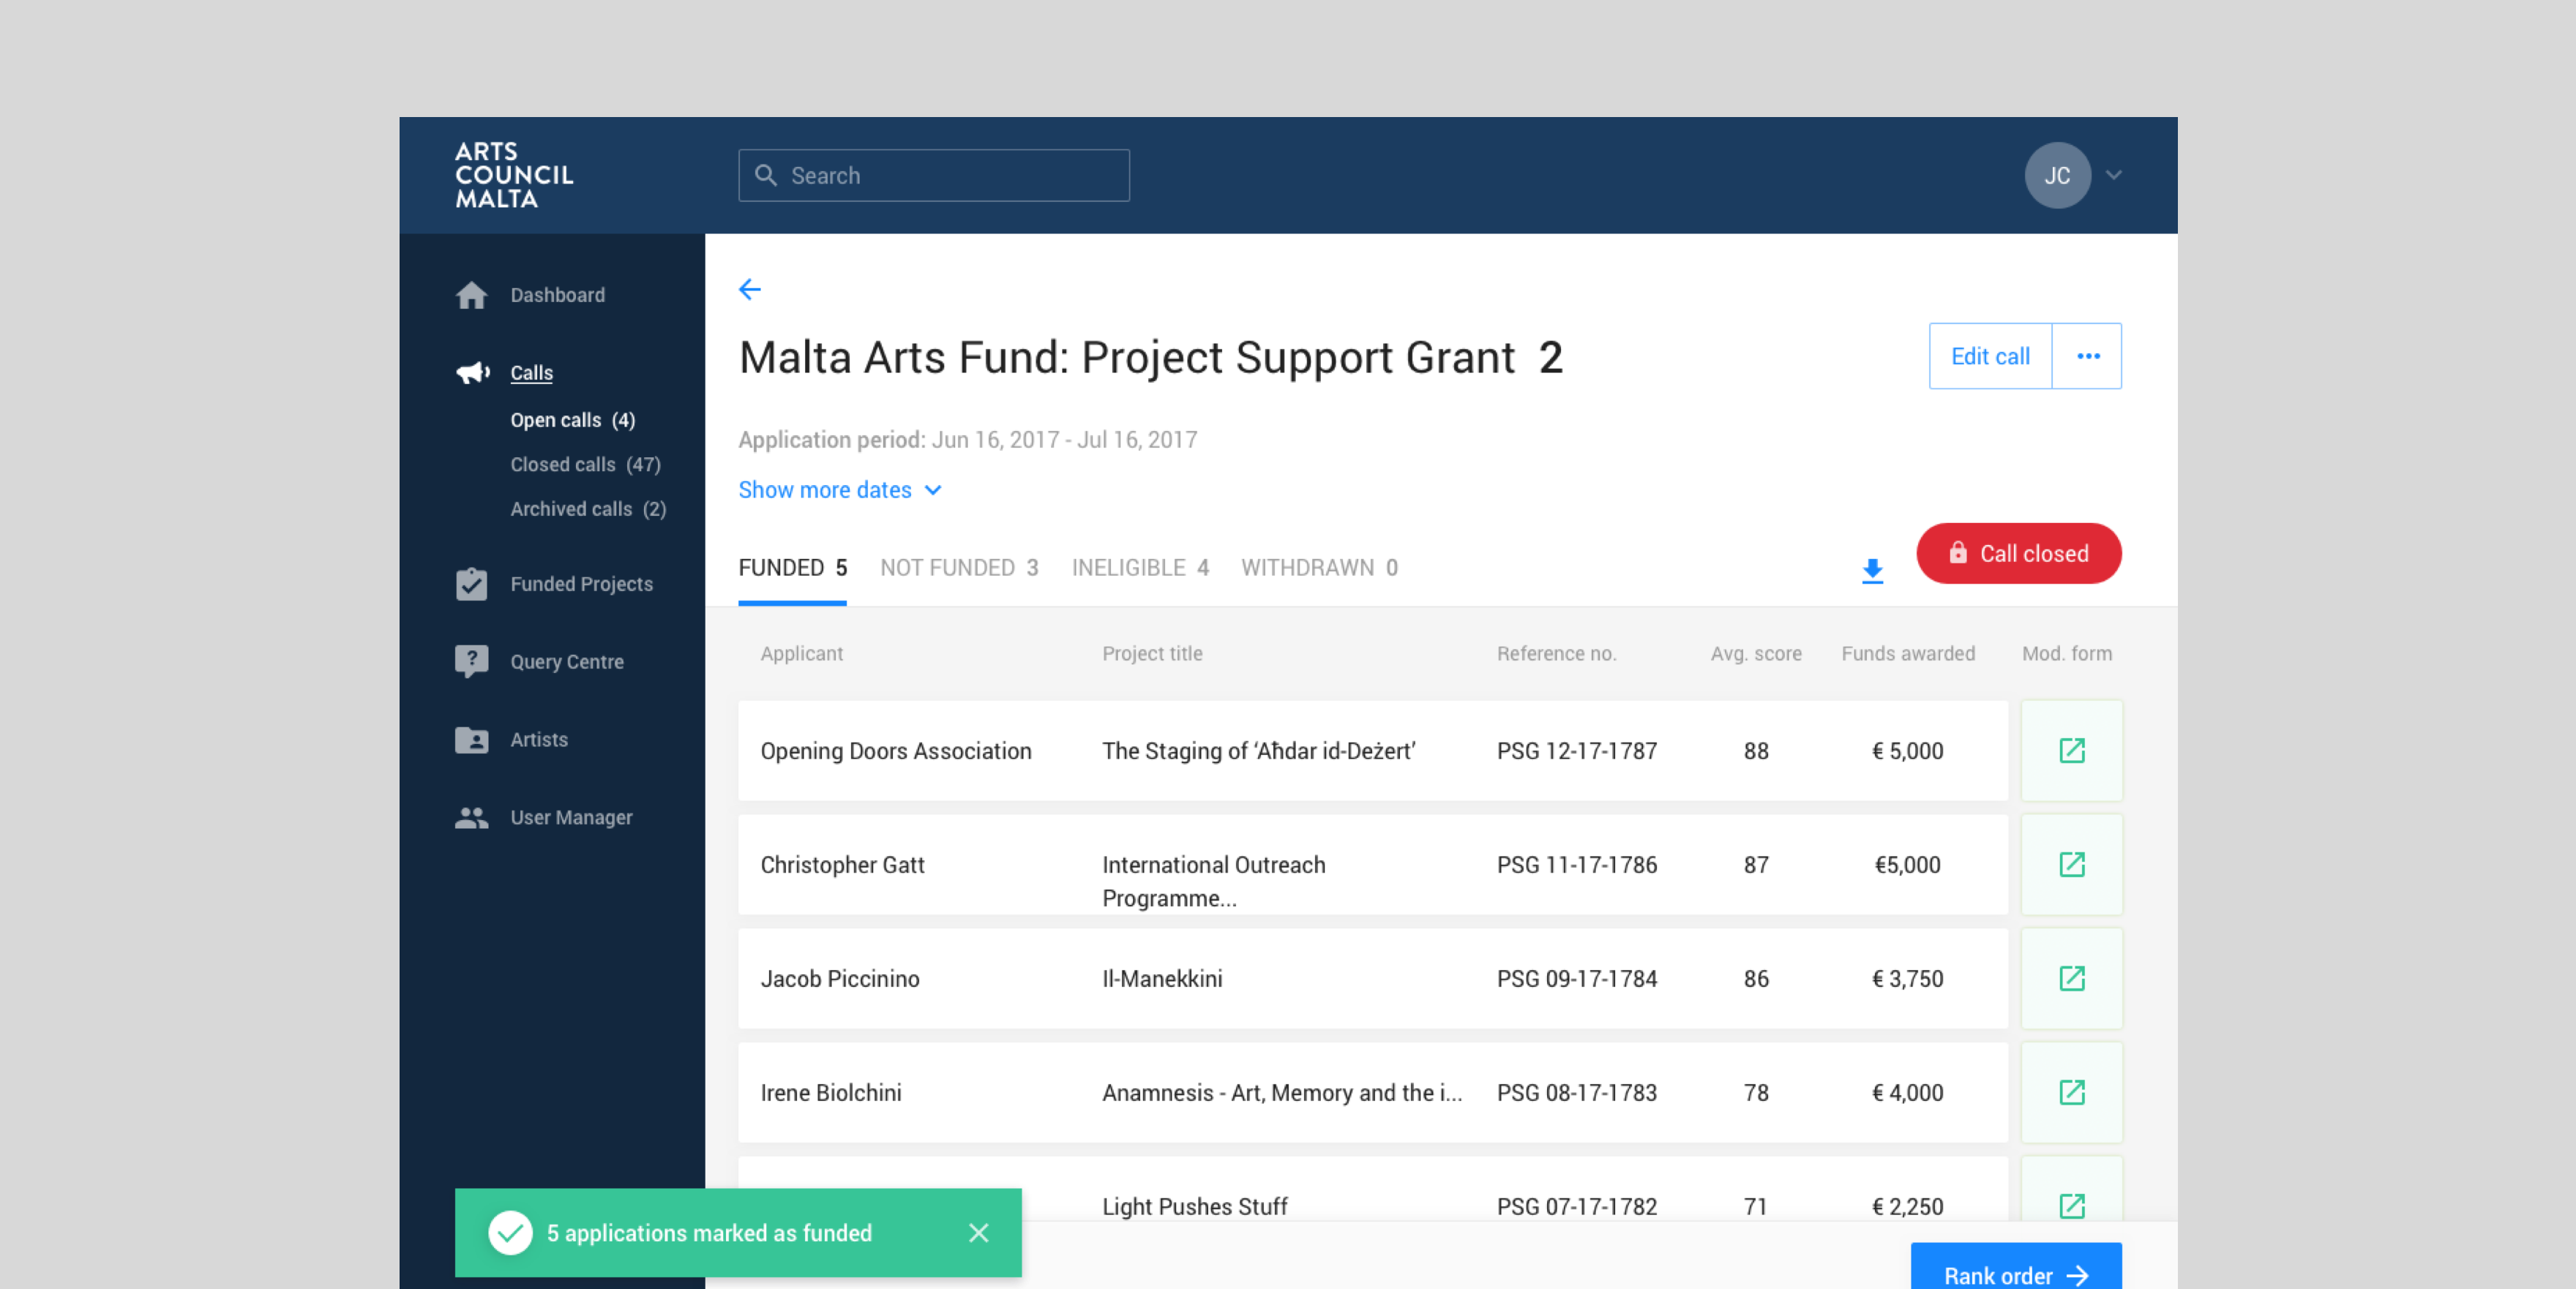Click the JC user avatar
The height and width of the screenshot is (1289, 2576).
(2057, 175)
